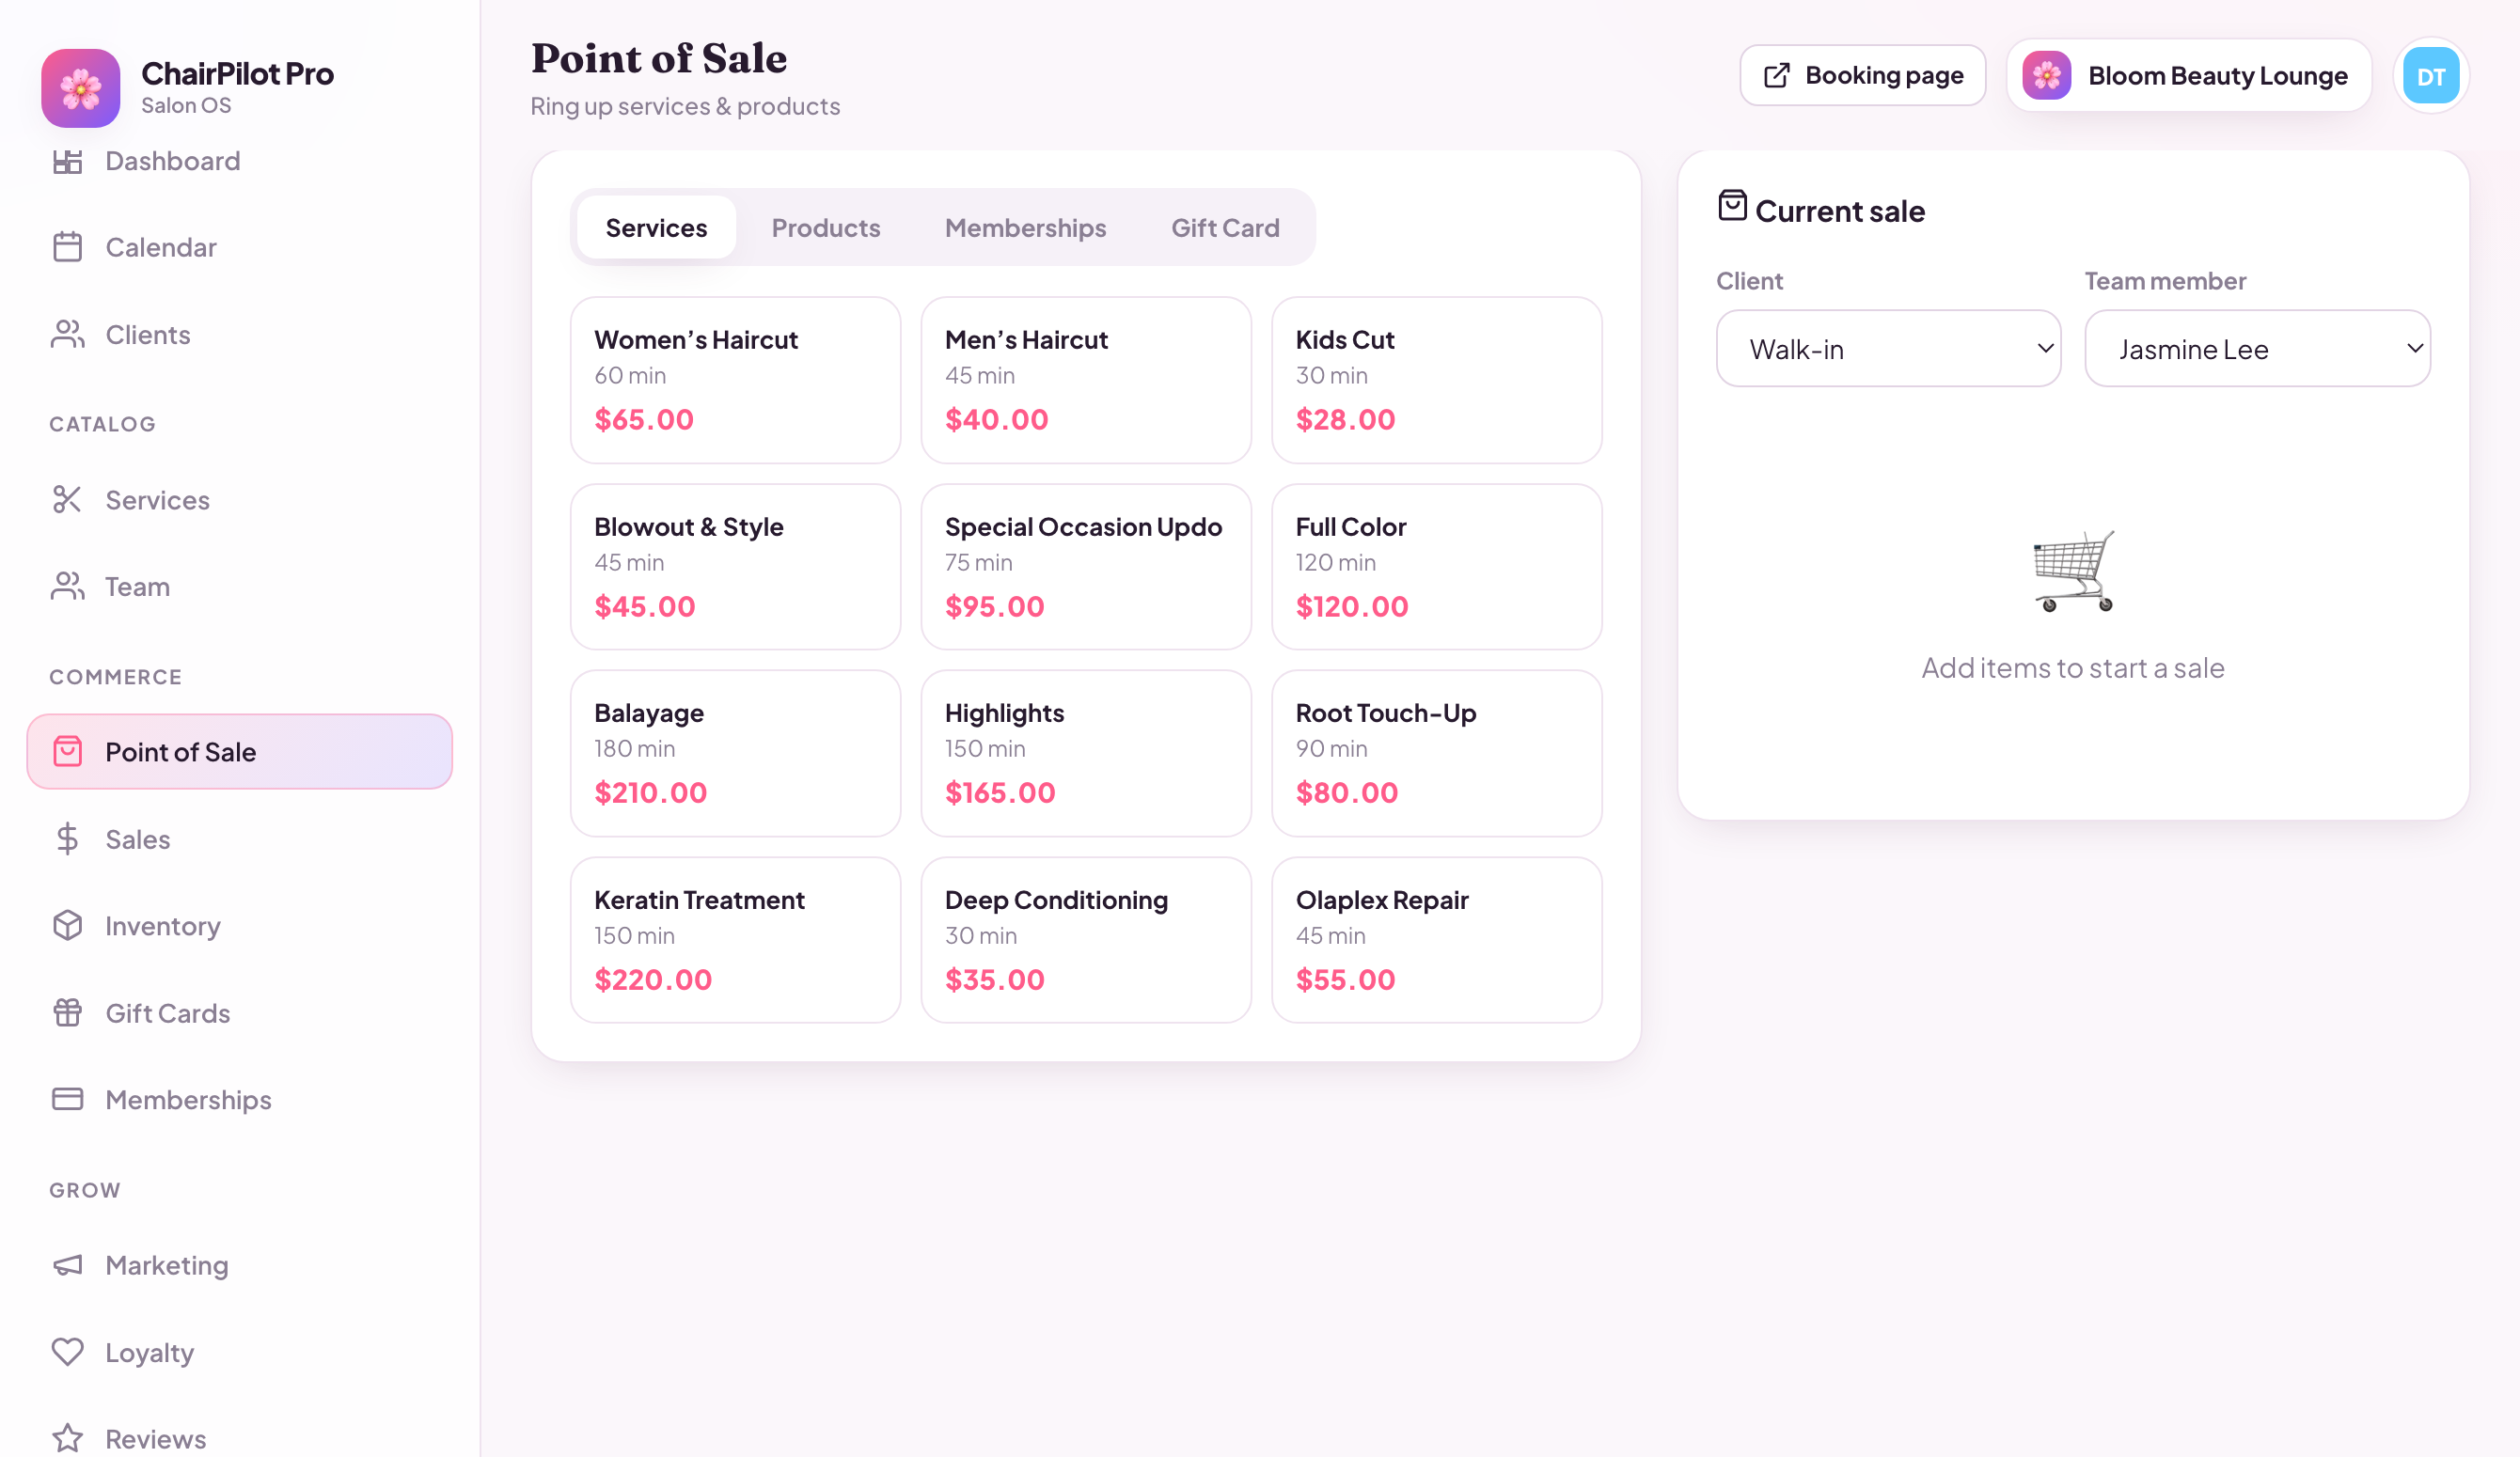
Task: Open the Booking page button
Action: (1862, 75)
